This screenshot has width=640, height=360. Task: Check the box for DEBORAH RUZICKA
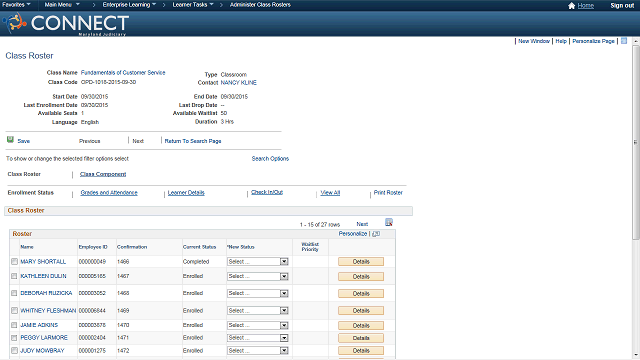[x=14, y=293]
